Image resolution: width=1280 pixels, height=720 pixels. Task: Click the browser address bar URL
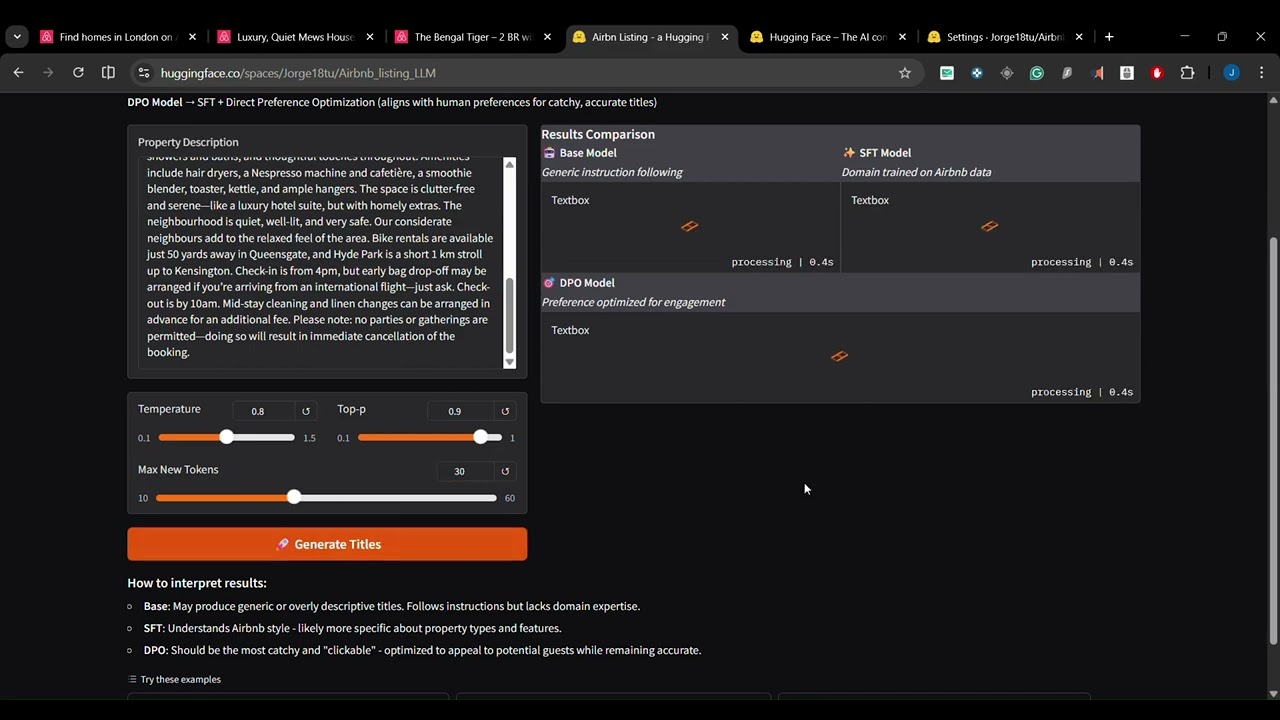tap(298, 73)
